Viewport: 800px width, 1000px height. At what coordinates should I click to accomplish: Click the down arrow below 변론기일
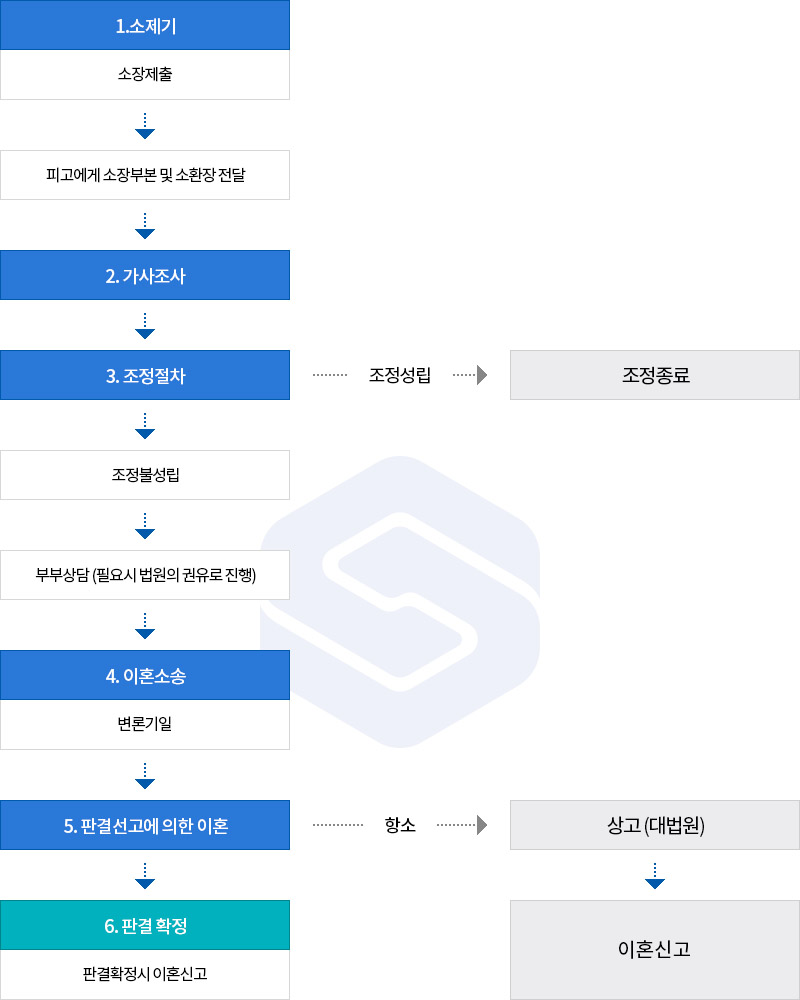145,776
